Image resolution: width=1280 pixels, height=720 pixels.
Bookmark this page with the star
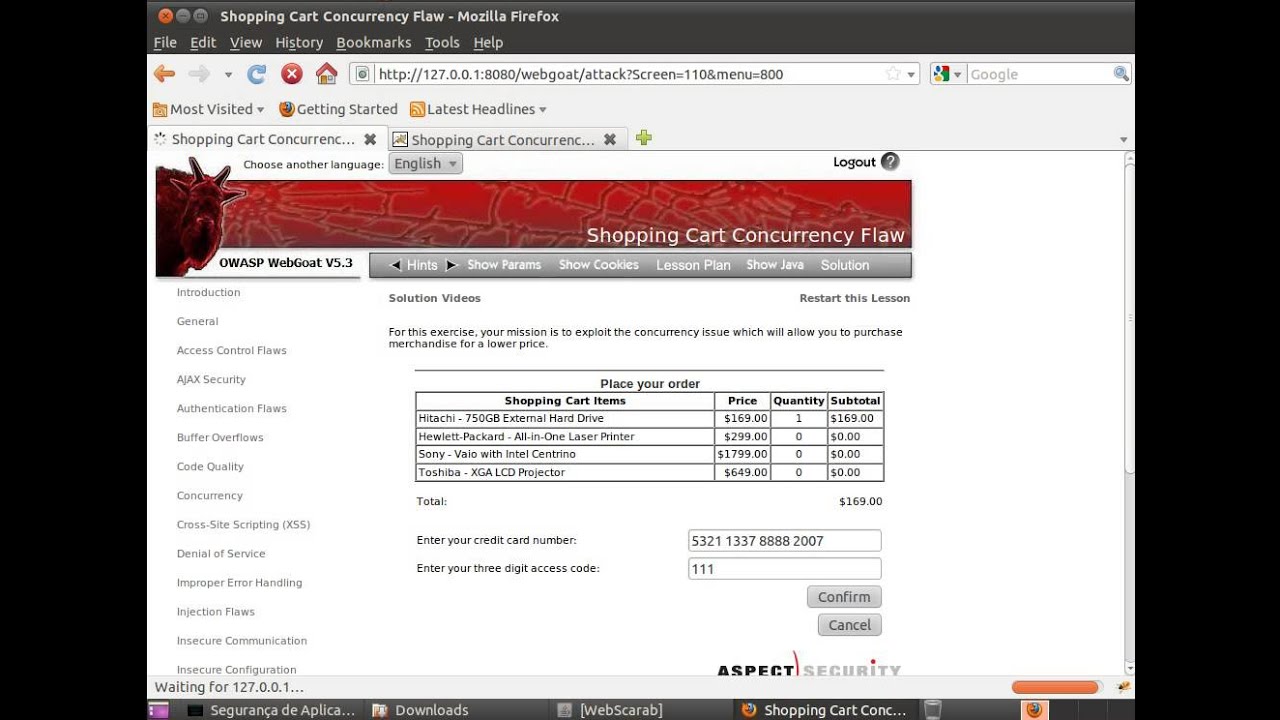[893, 74]
